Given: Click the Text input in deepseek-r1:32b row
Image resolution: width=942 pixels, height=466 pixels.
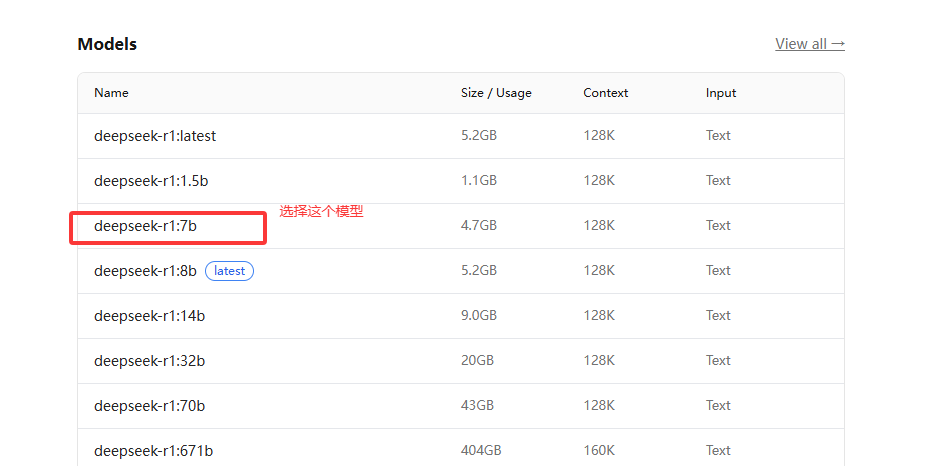Looking at the screenshot, I should (718, 360).
